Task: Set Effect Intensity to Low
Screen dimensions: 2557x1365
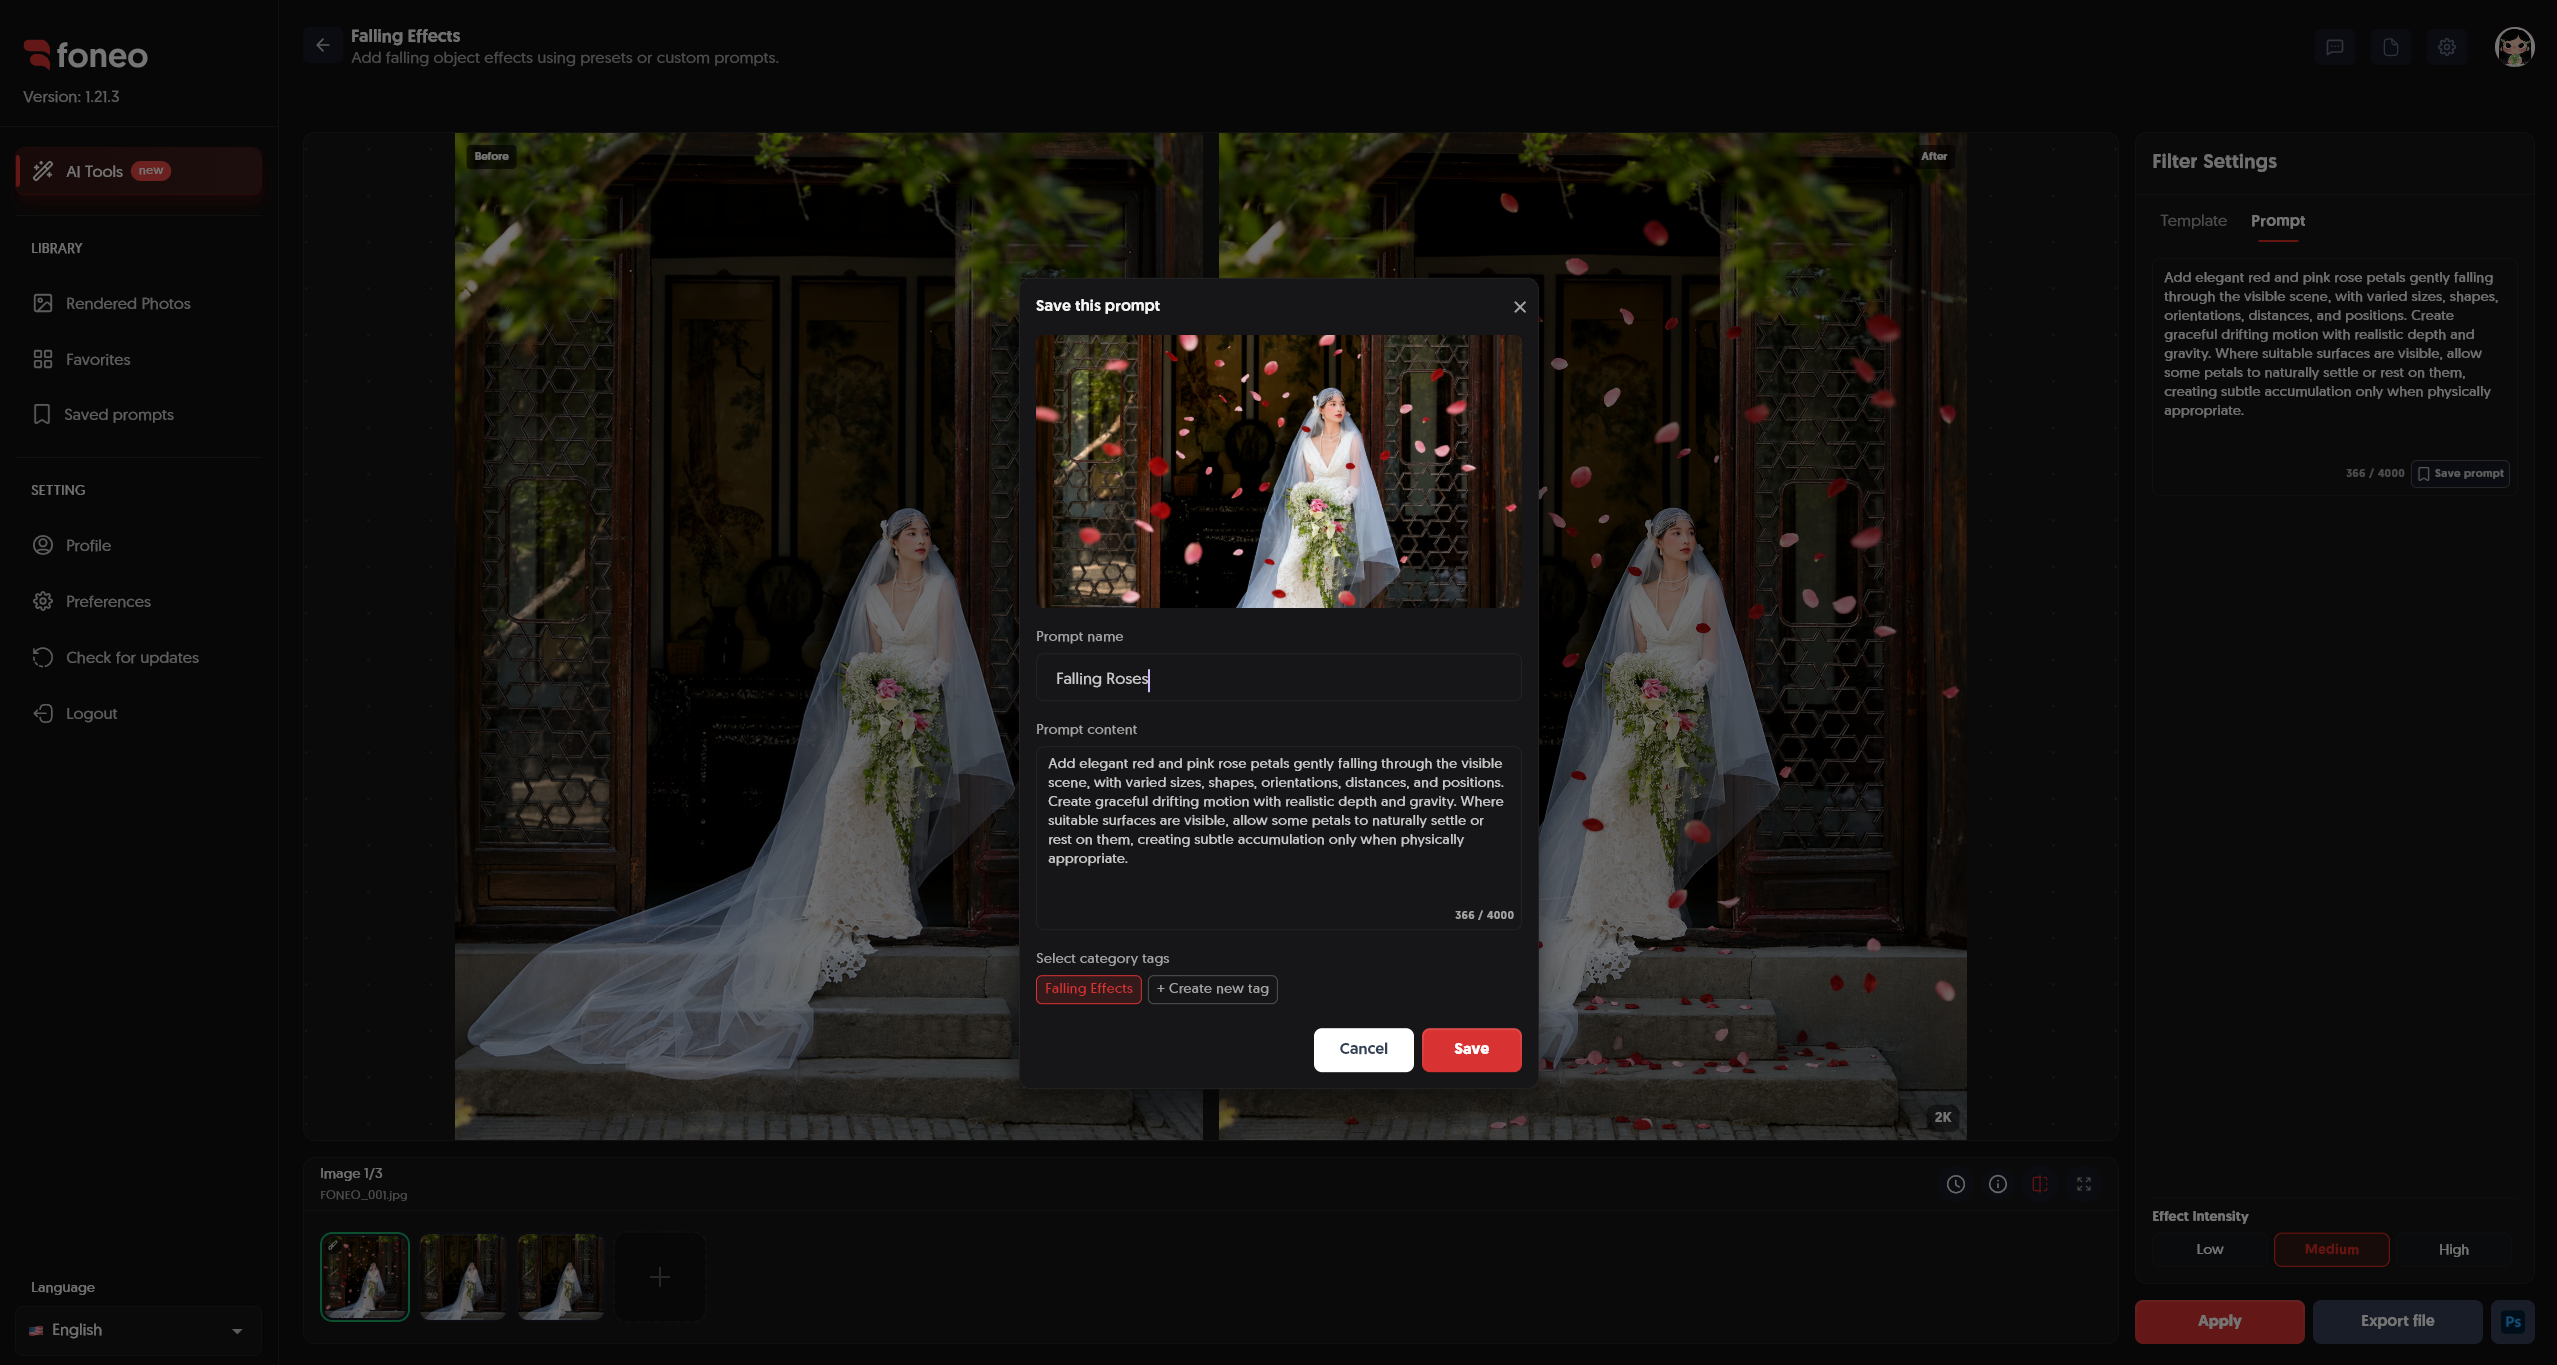Action: [2209, 1249]
